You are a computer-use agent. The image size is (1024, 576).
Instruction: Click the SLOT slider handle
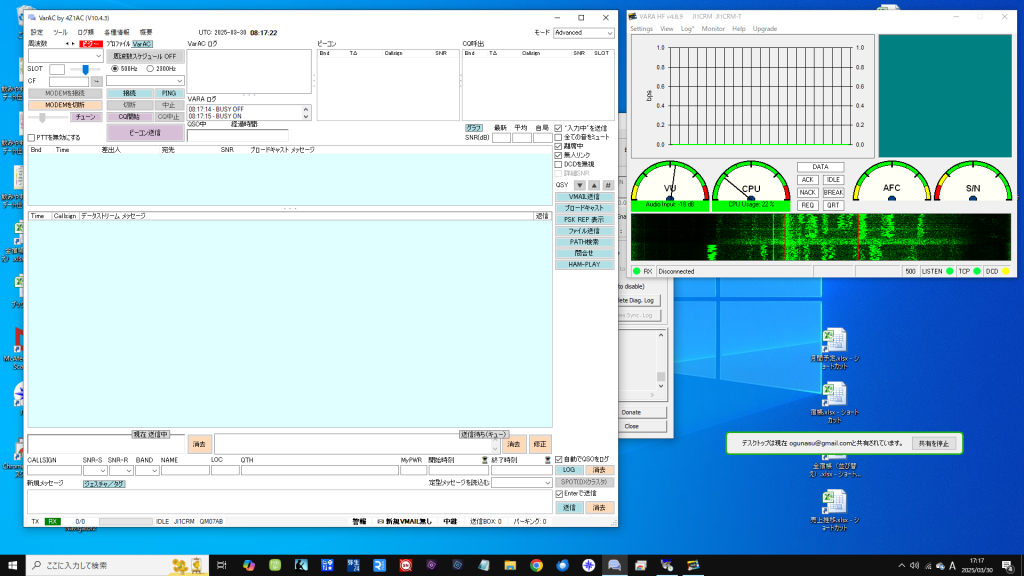(85, 69)
